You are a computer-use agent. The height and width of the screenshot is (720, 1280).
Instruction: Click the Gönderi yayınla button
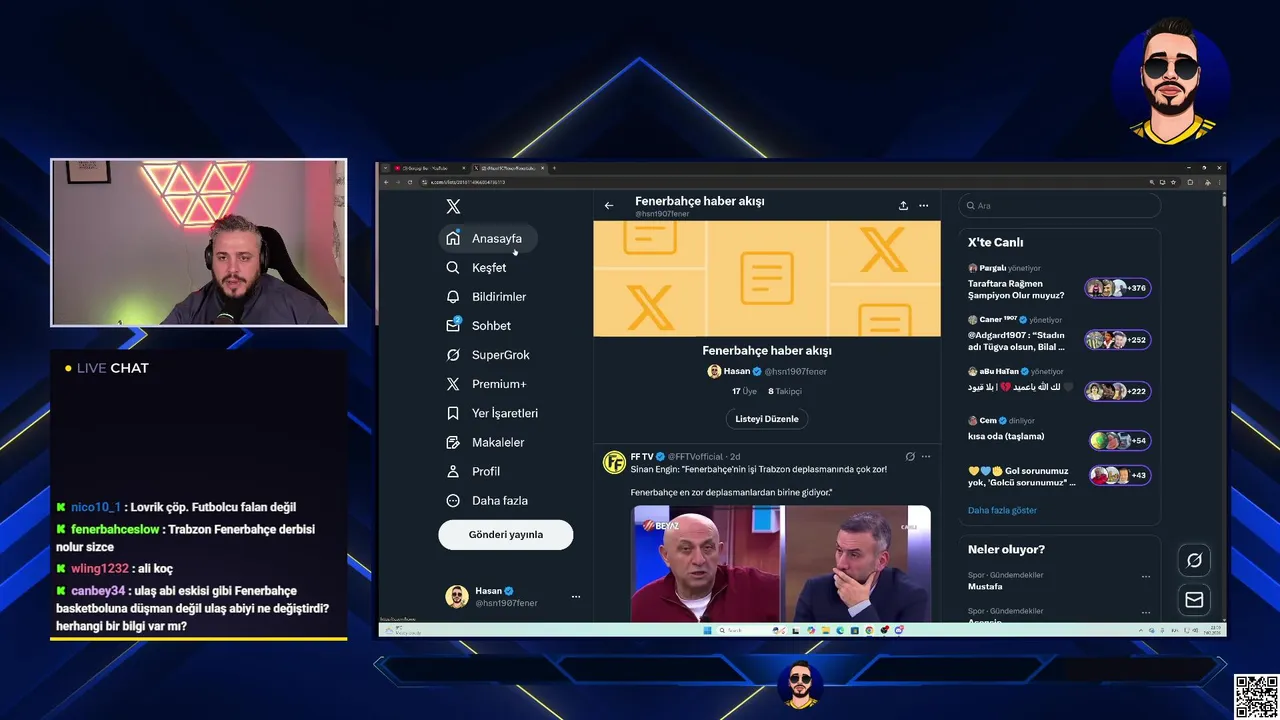[x=506, y=534]
